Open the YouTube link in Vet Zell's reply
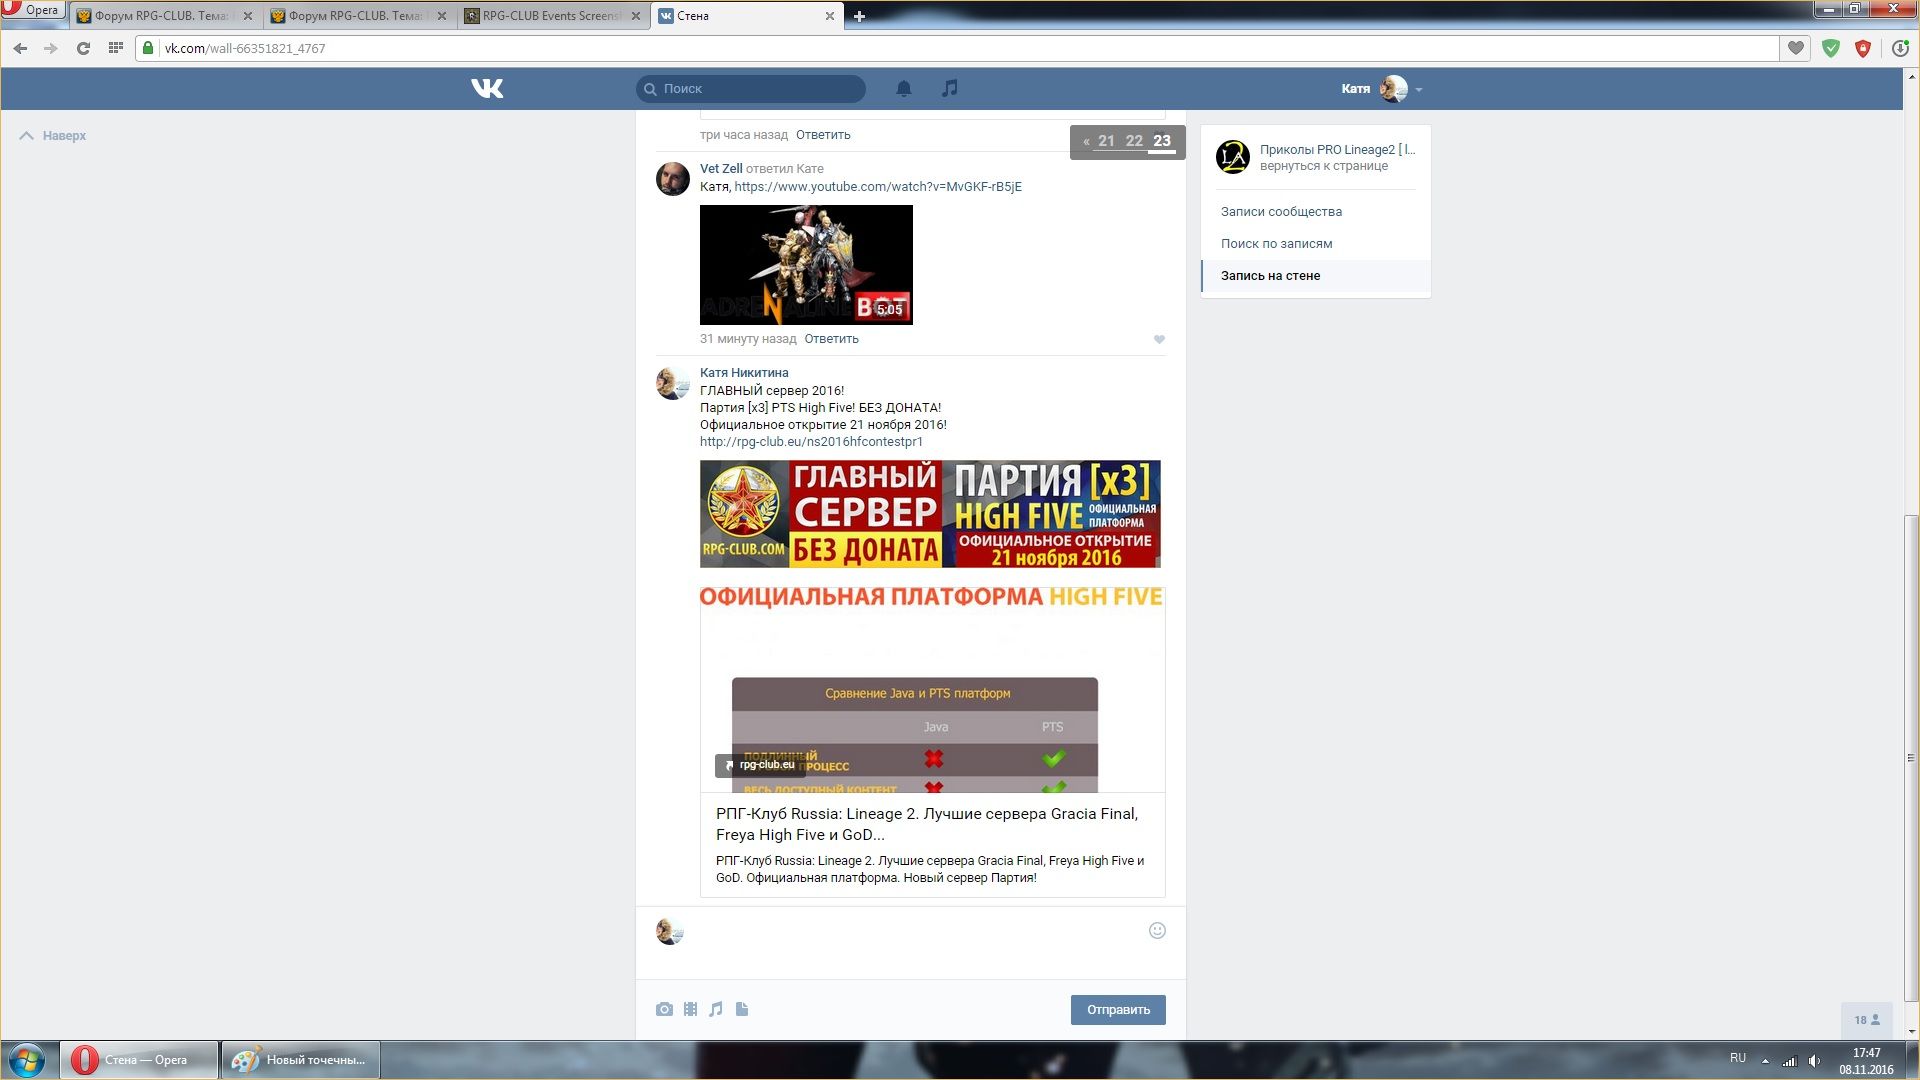Viewport: 1920px width, 1080px height. tap(877, 187)
